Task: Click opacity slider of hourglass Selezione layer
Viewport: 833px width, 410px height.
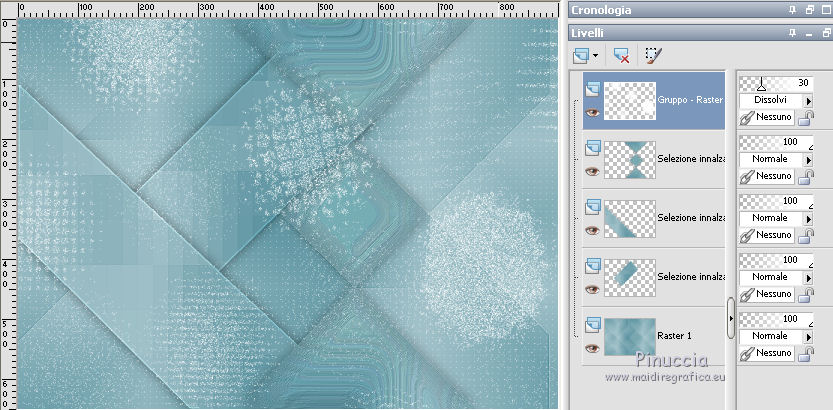Action: 776,142
